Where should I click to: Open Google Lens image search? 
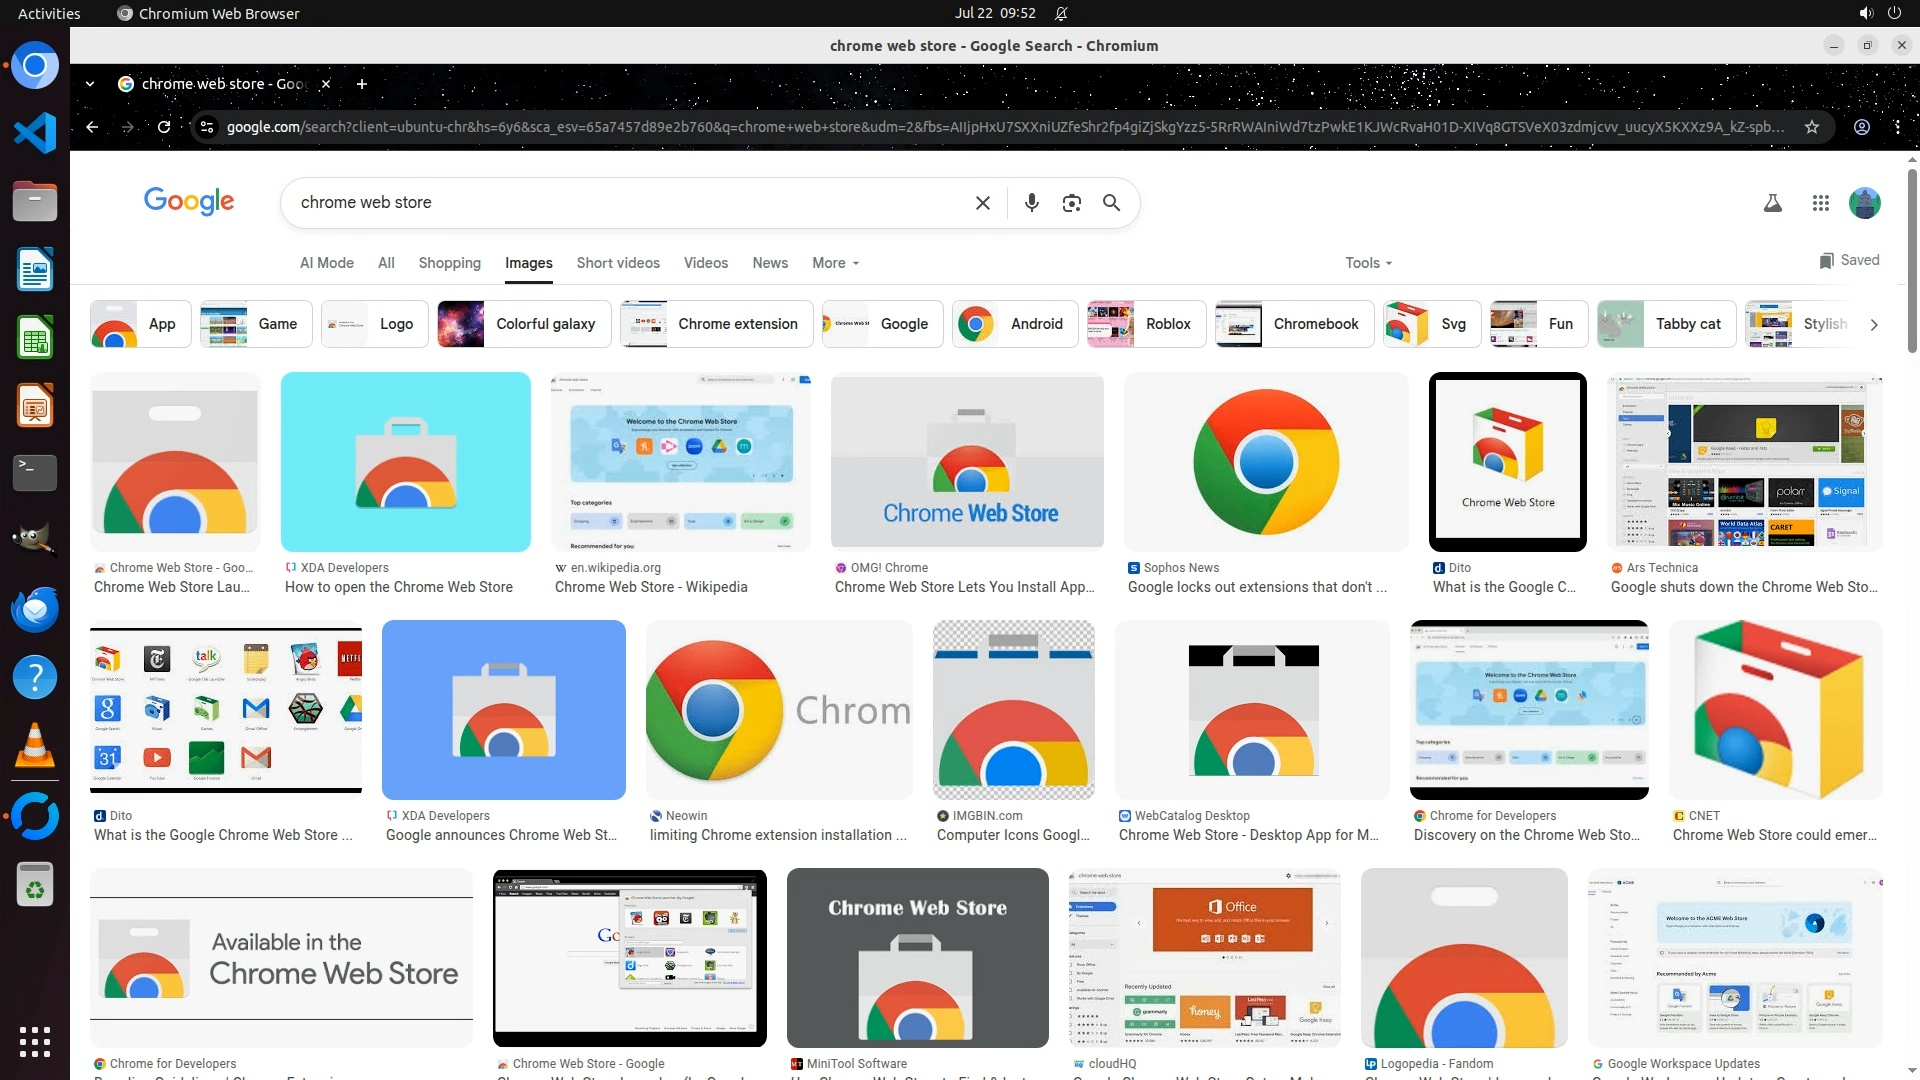point(1071,203)
